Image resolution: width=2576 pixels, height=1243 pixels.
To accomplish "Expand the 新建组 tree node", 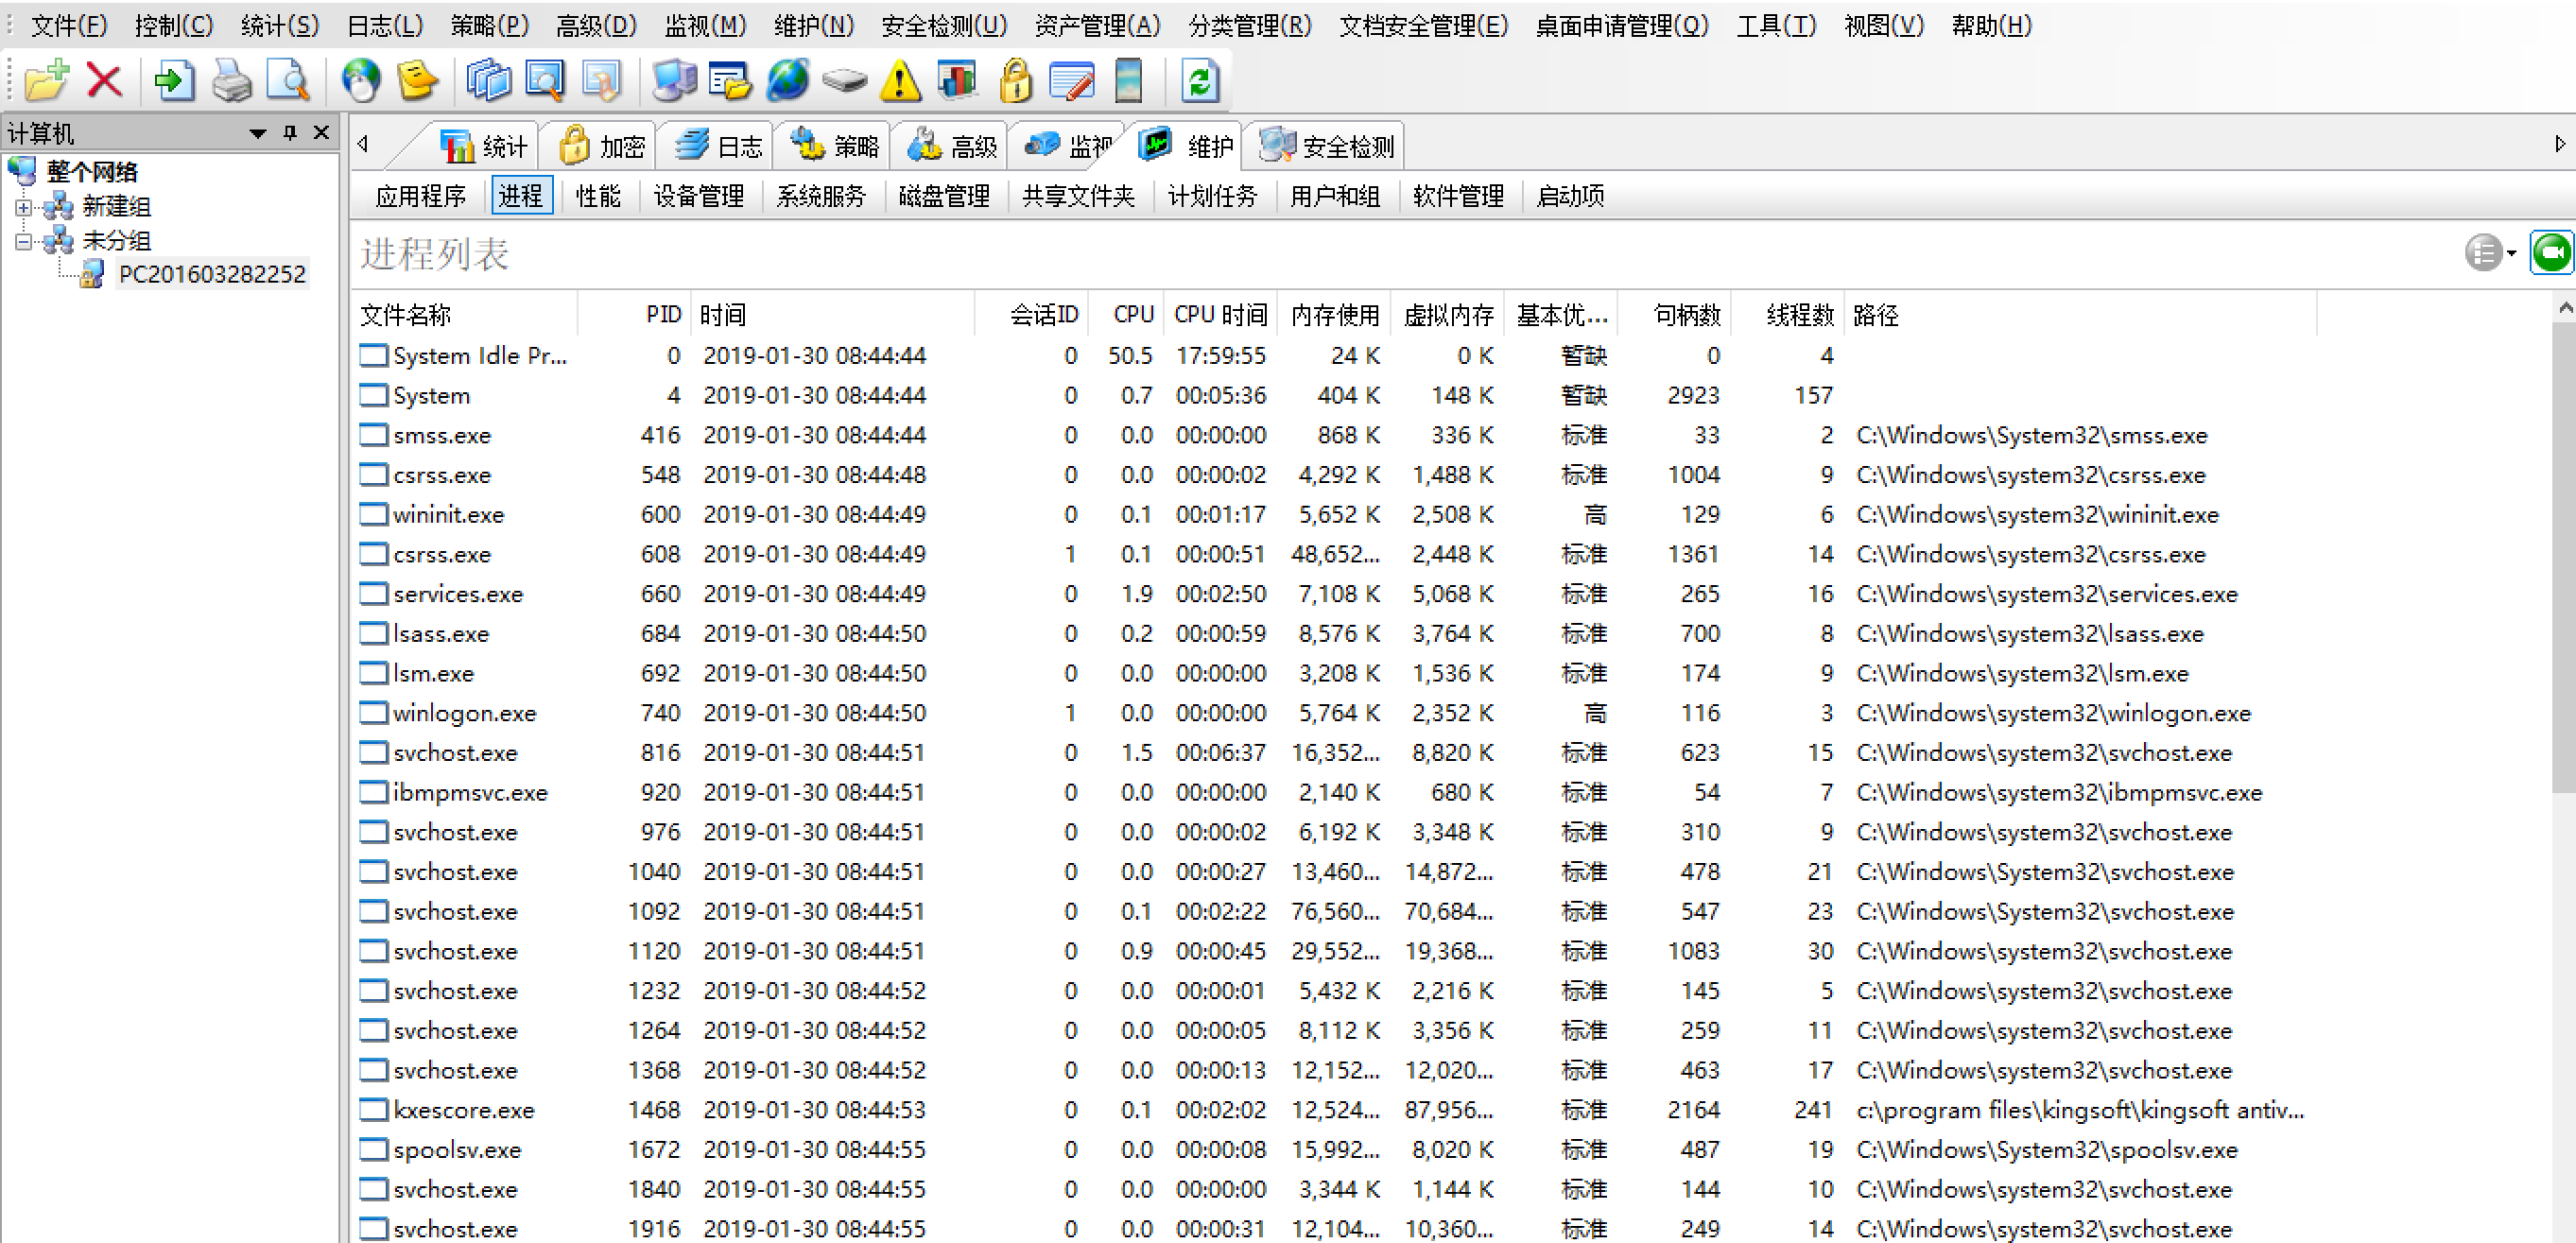I will [x=23, y=207].
